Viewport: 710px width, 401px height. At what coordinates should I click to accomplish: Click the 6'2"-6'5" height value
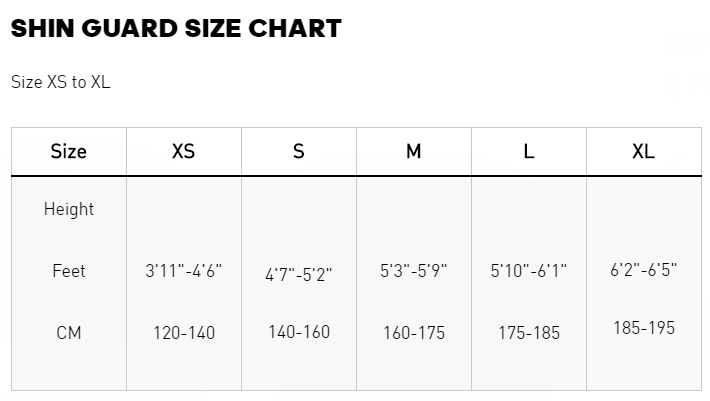coord(643,270)
